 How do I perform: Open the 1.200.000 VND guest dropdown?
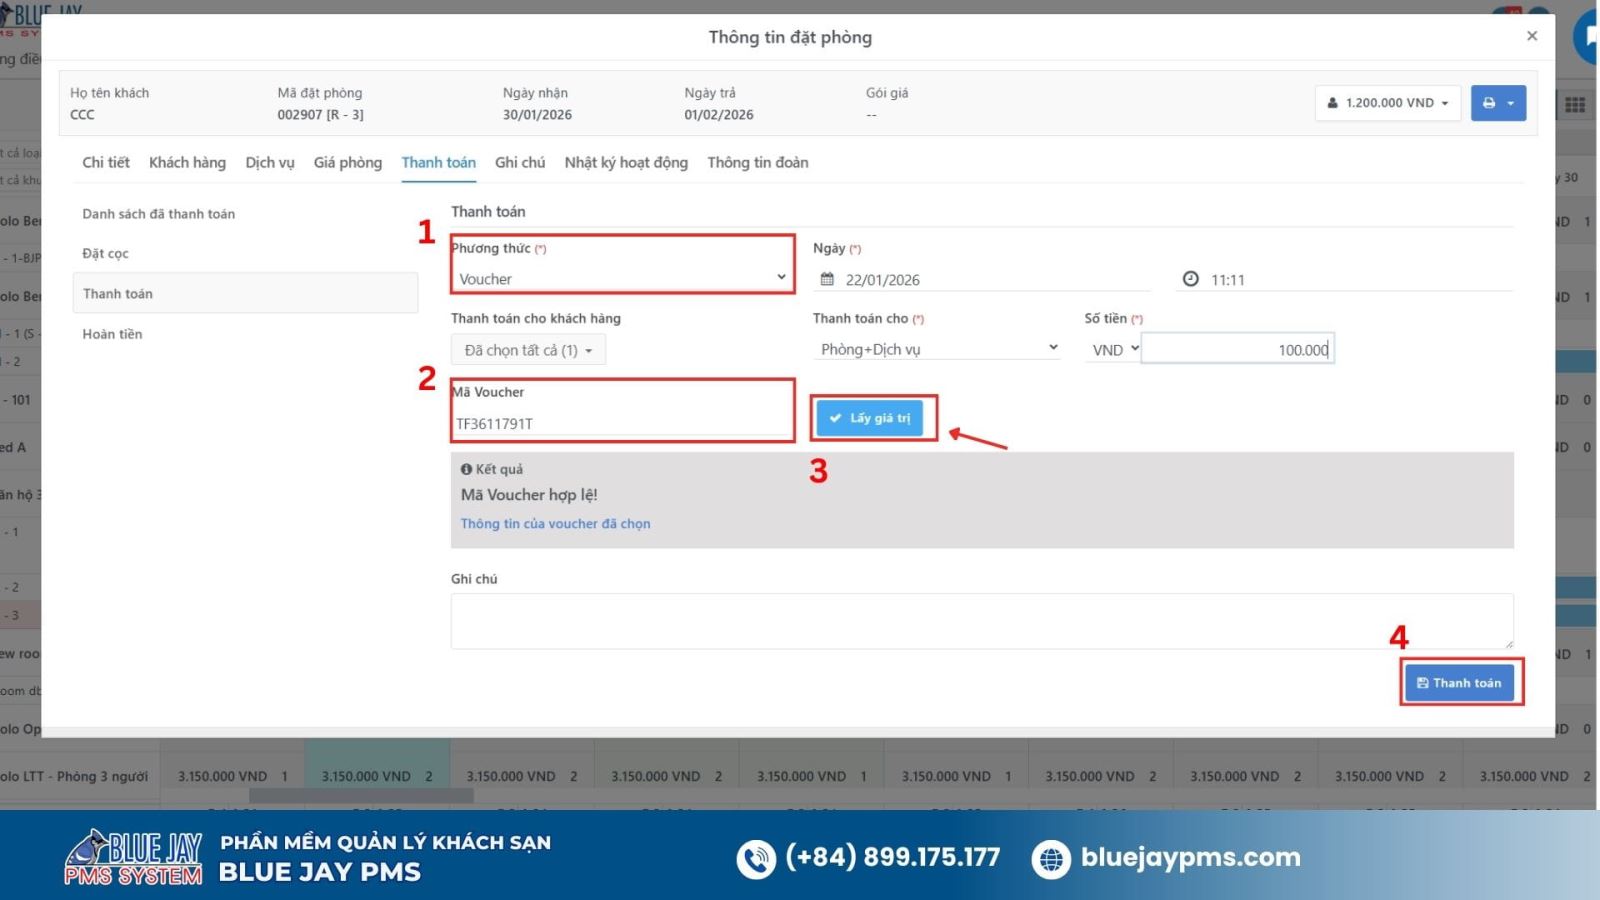(1387, 103)
